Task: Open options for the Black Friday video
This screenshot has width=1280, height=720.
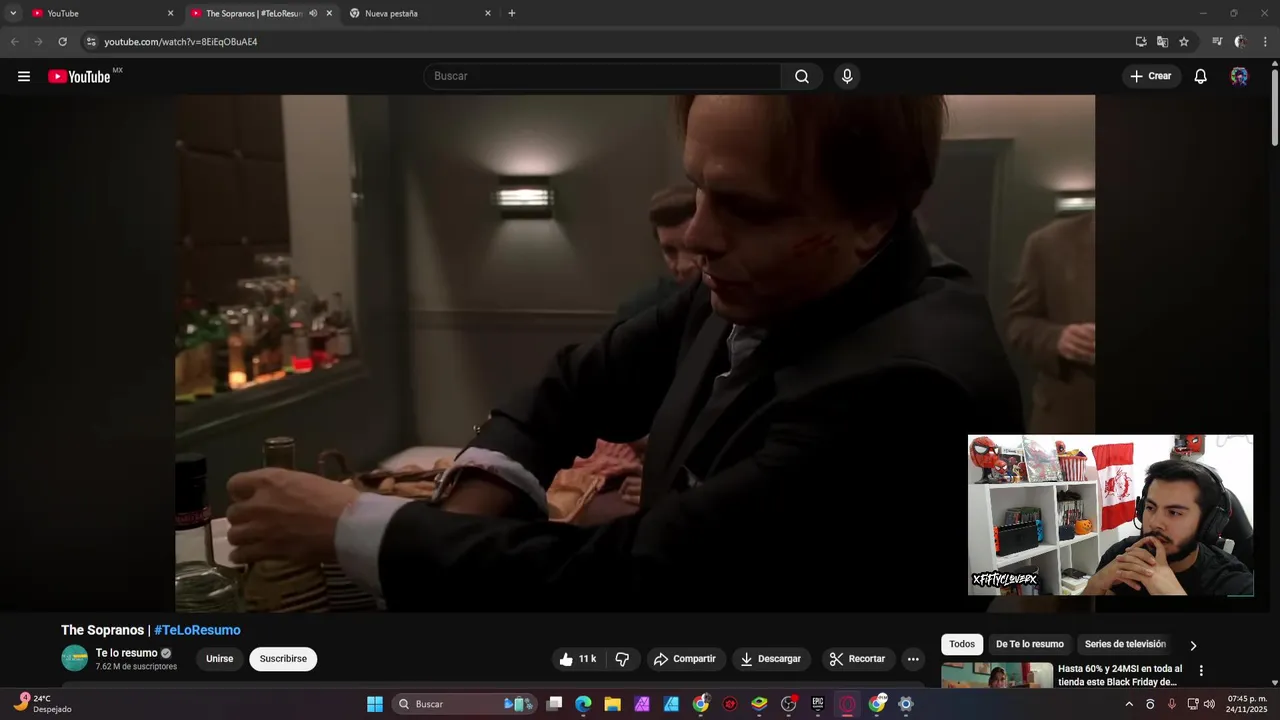Action: pyautogui.click(x=1201, y=671)
